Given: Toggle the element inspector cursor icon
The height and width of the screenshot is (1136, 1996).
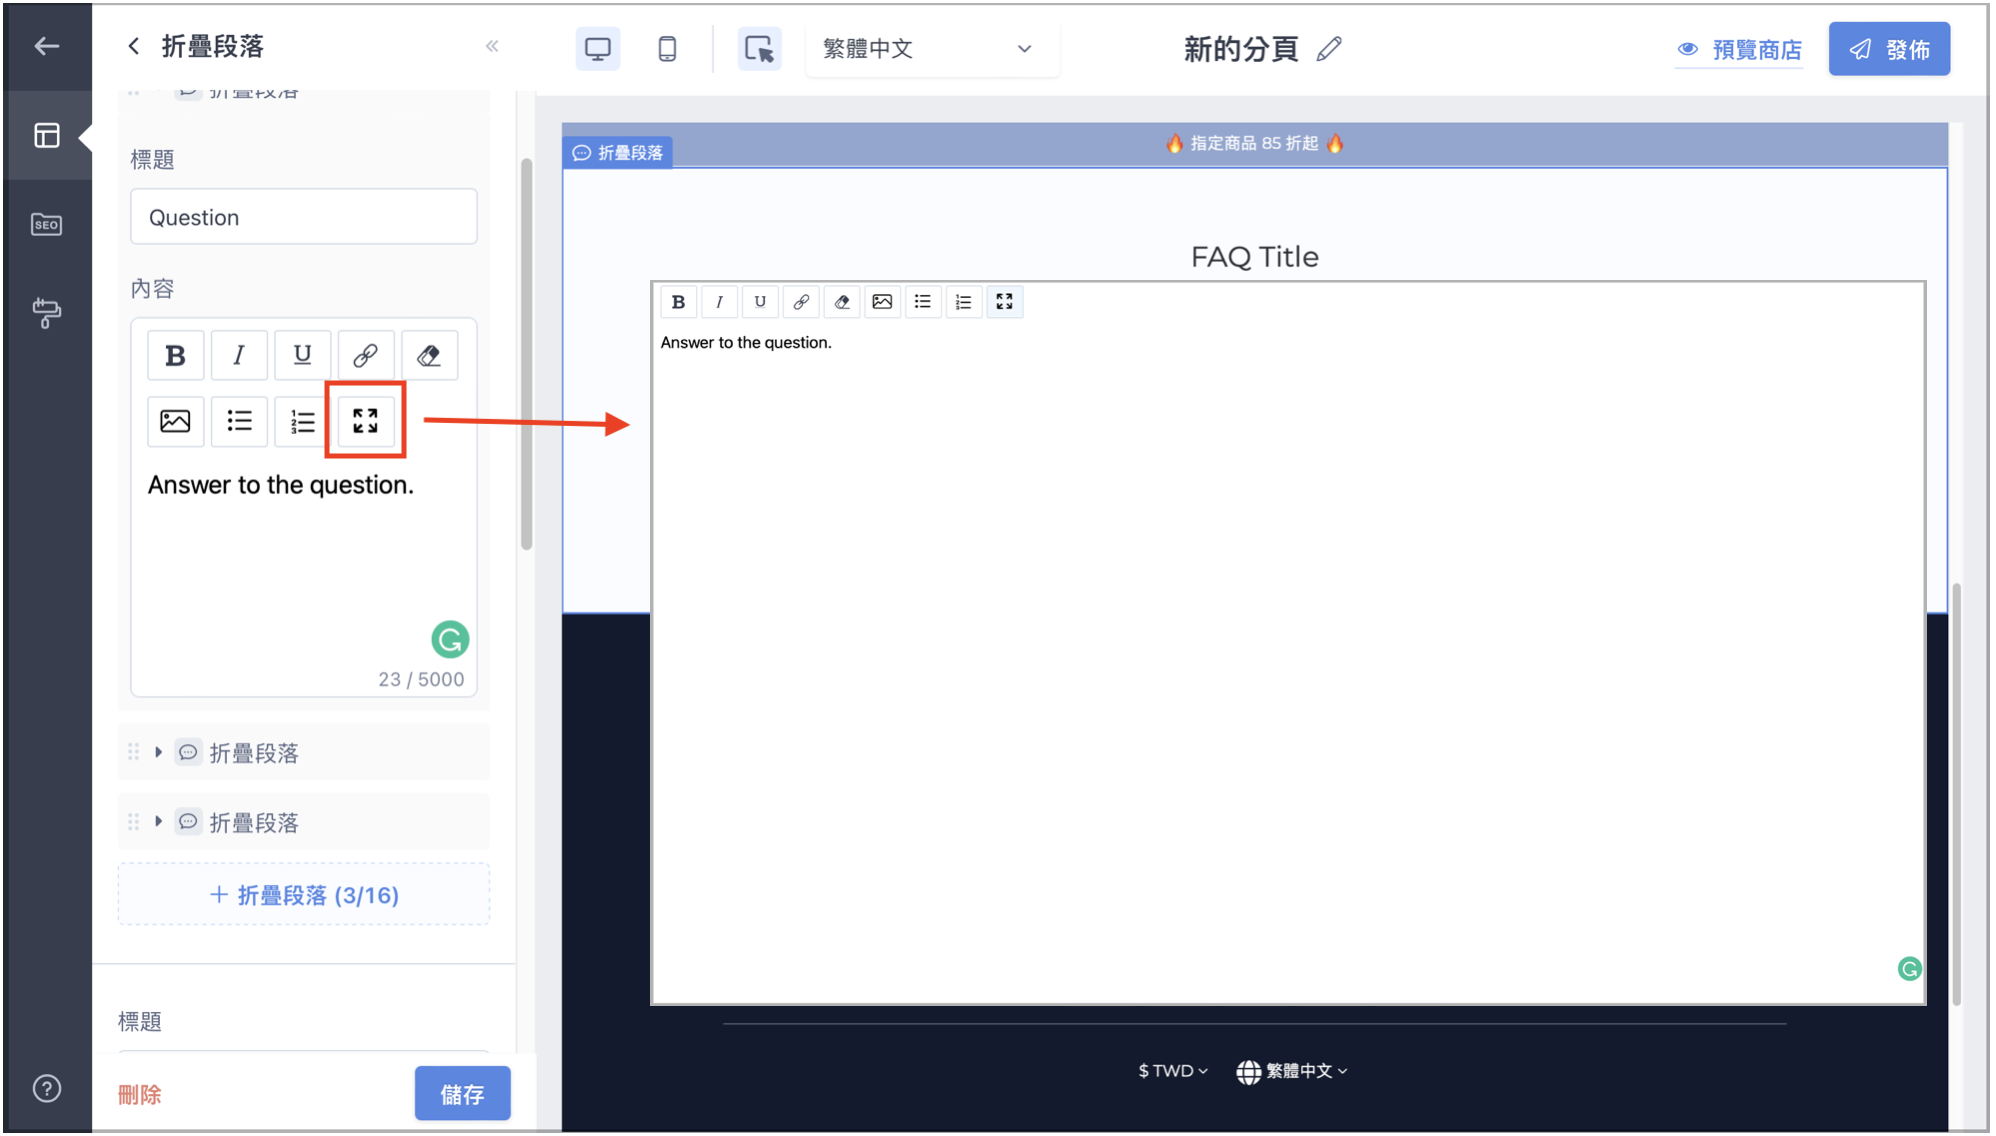Looking at the screenshot, I should click(759, 48).
